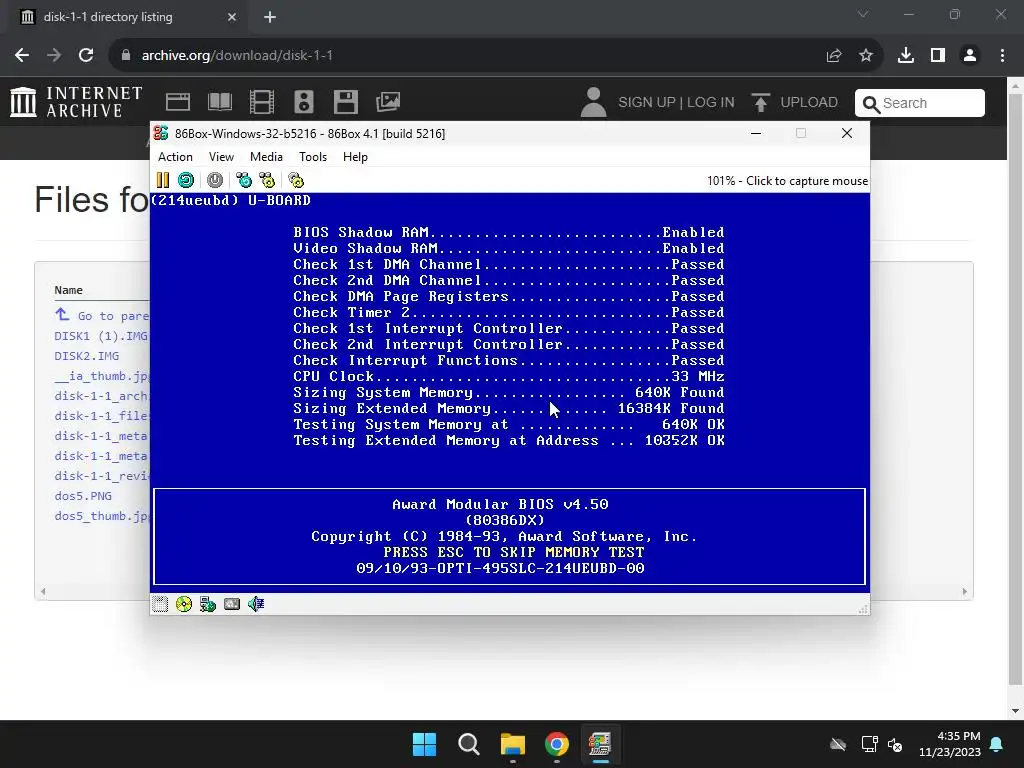Screen dimensions: 1024x768
Task: Click the hard disk status bar icon
Action: click(x=232, y=604)
